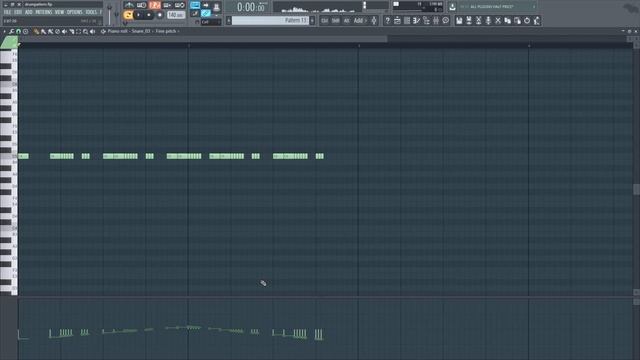This screenshot has width=640, height=360.
Task: Click the CPU memory meter panel
Action: [x=418, y=7]
